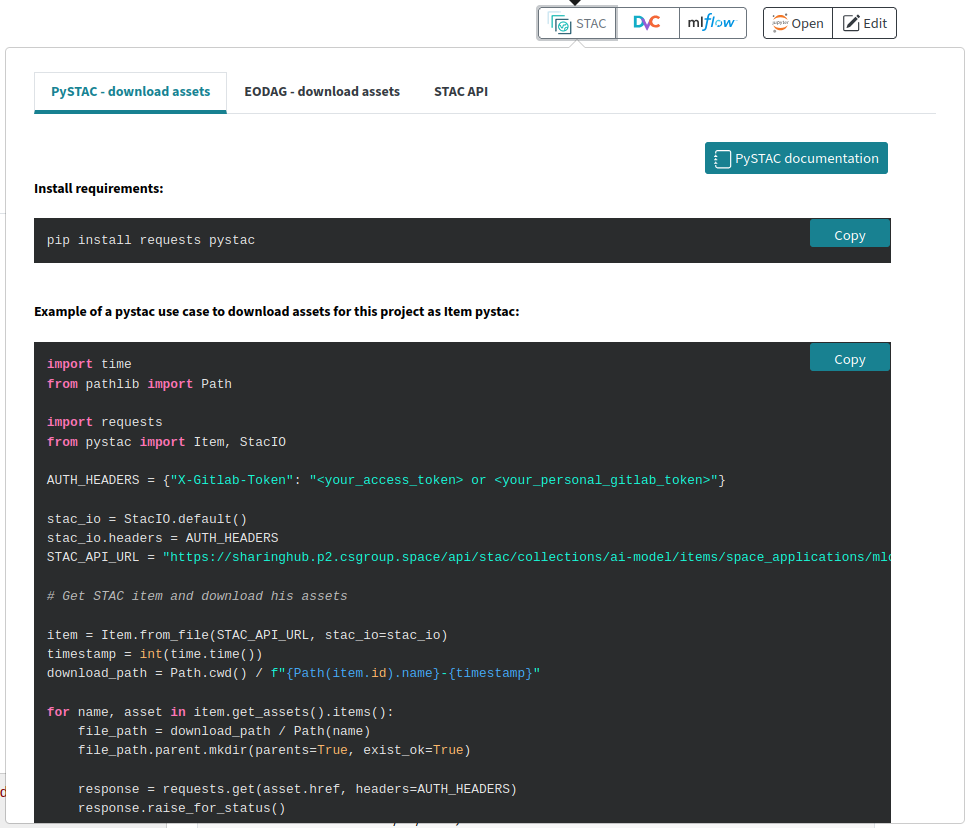Click the 'Install requirements:' heading
970x828 pixels.
pos(99,188)
